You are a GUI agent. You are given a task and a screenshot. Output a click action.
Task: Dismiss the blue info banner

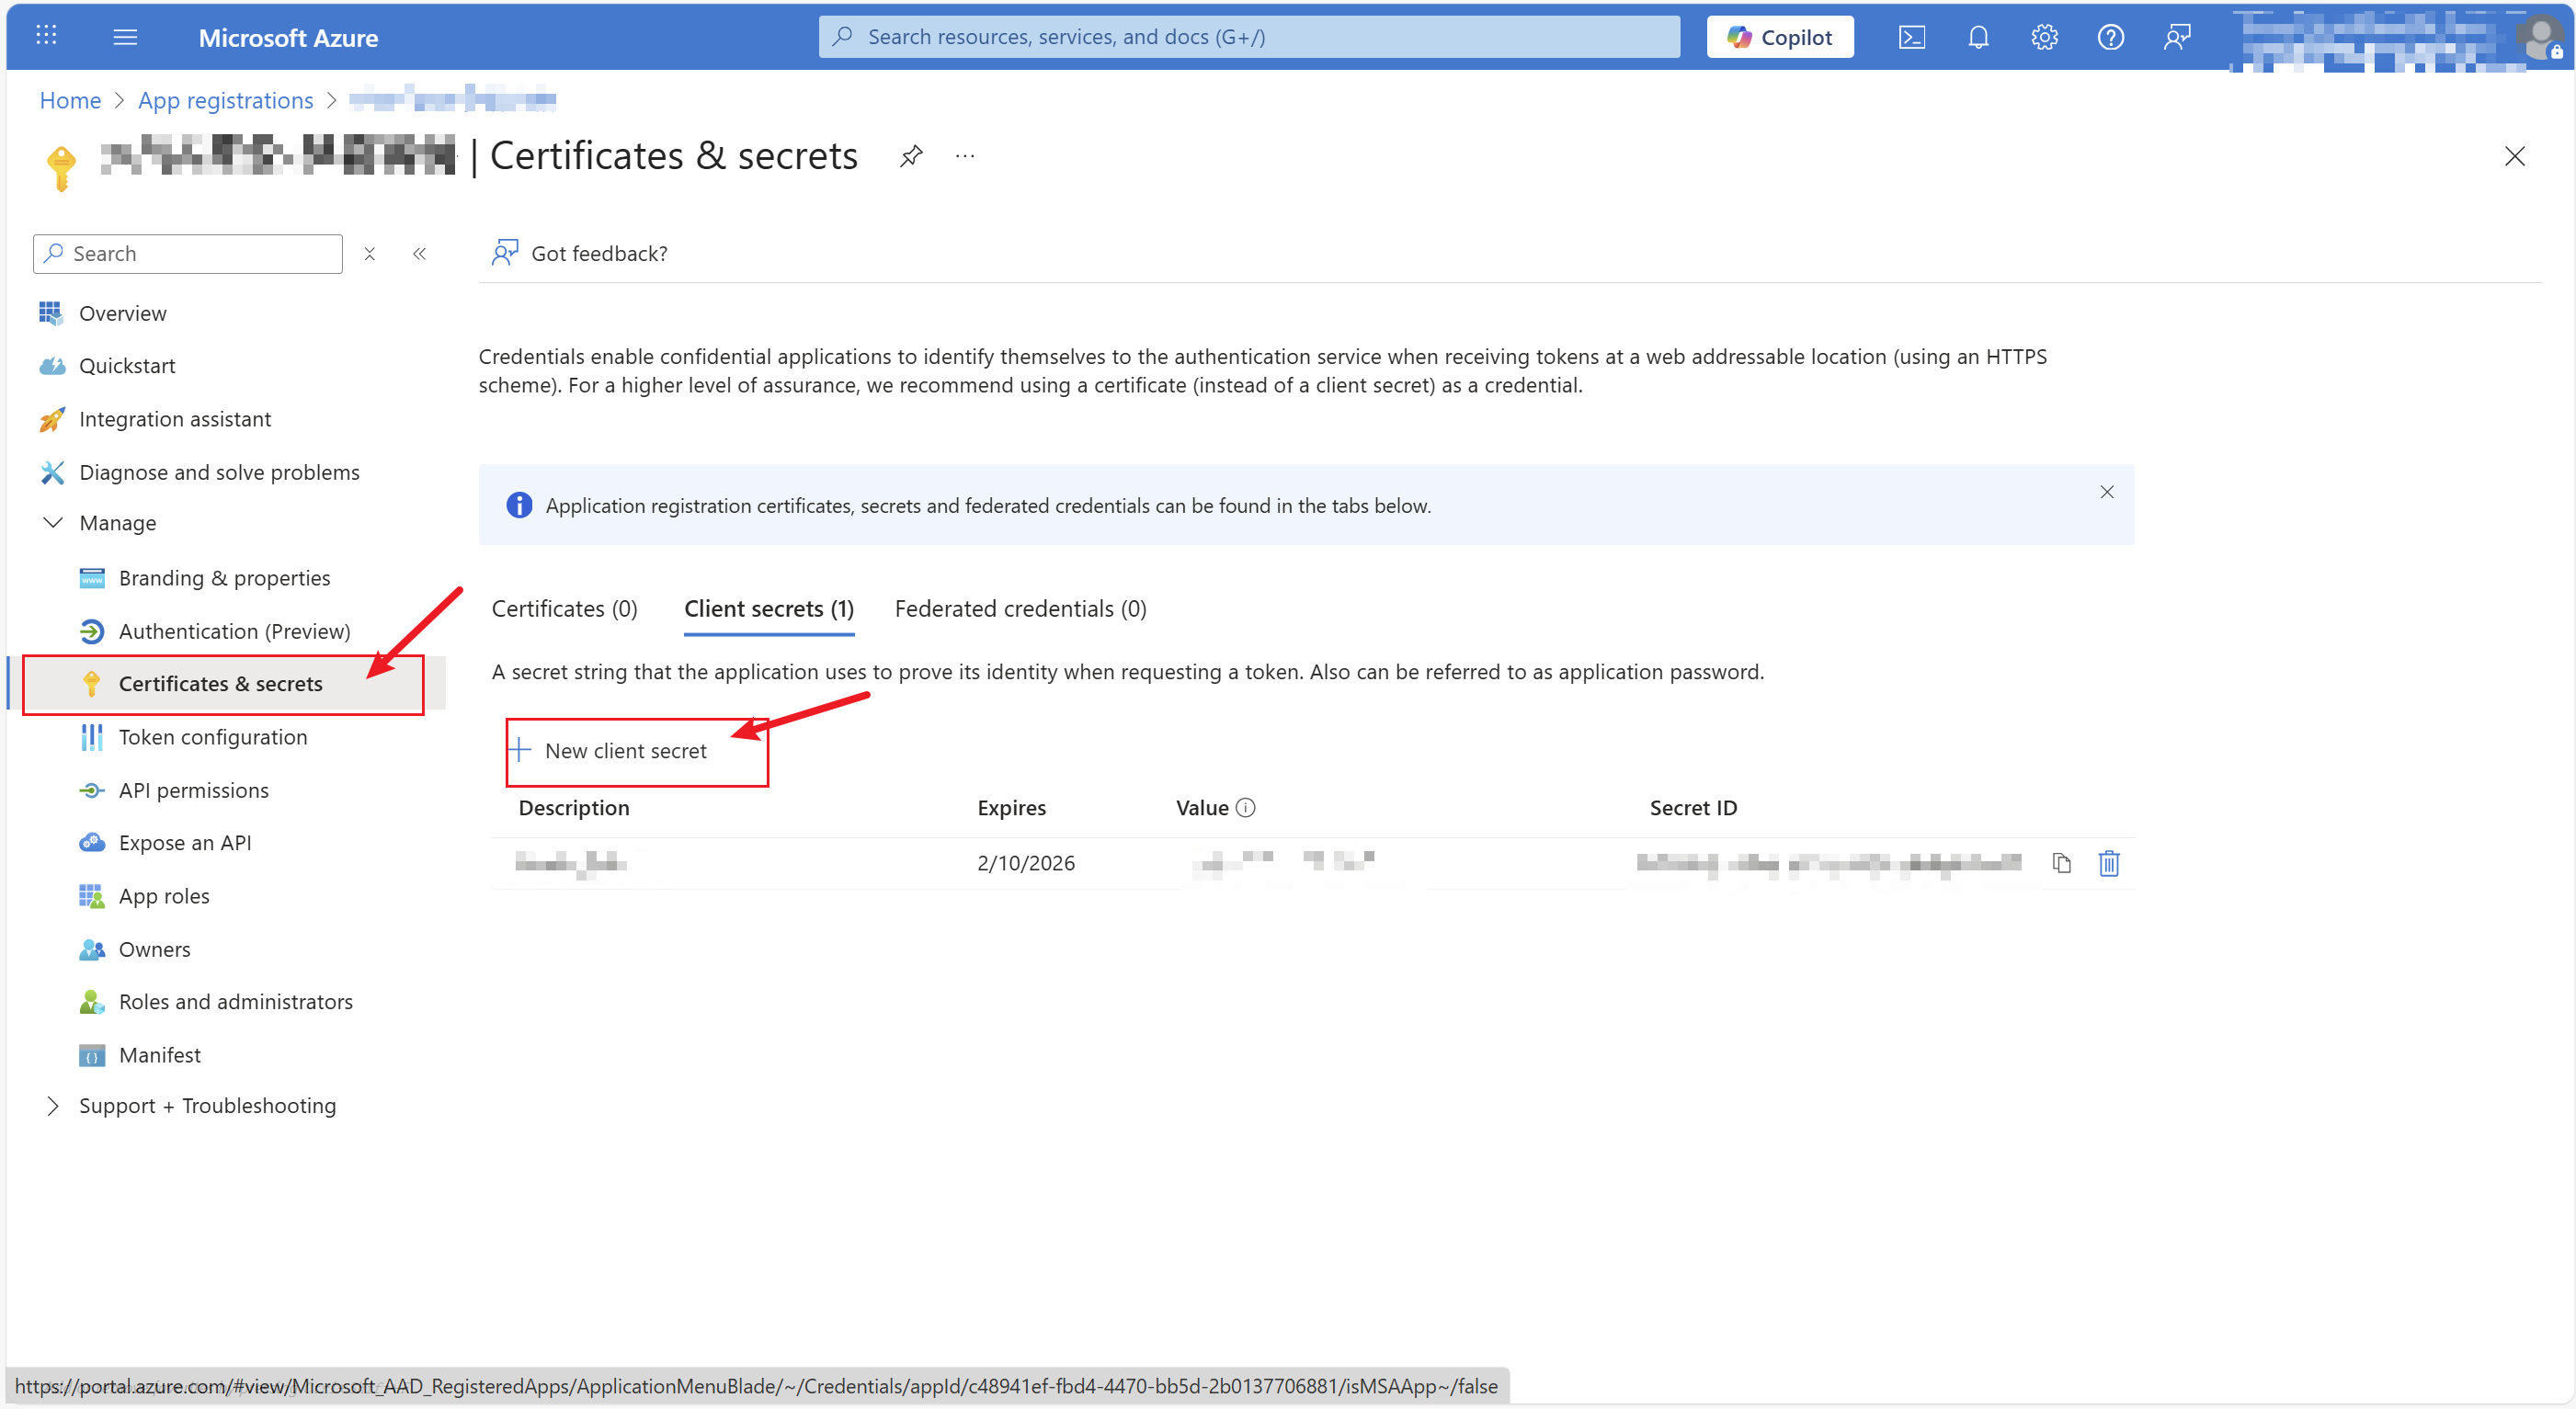tap(2106, 492)
